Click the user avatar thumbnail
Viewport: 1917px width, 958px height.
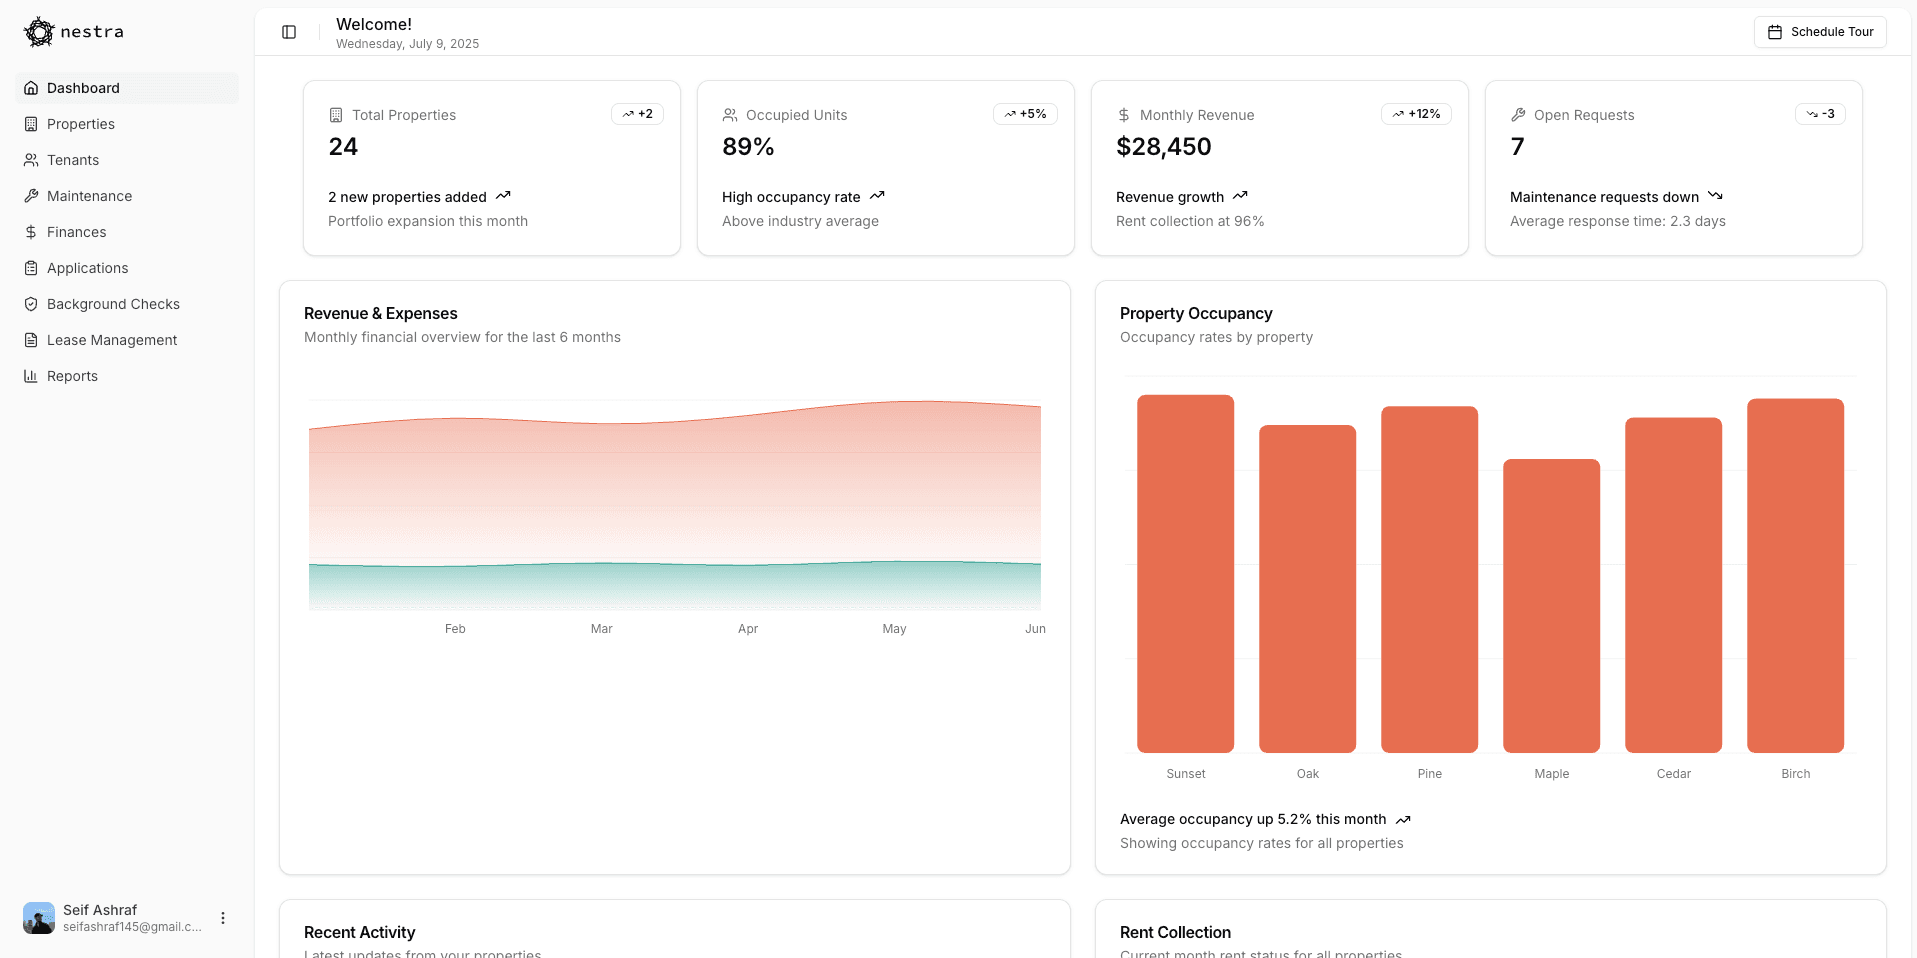tap(38, 918)
